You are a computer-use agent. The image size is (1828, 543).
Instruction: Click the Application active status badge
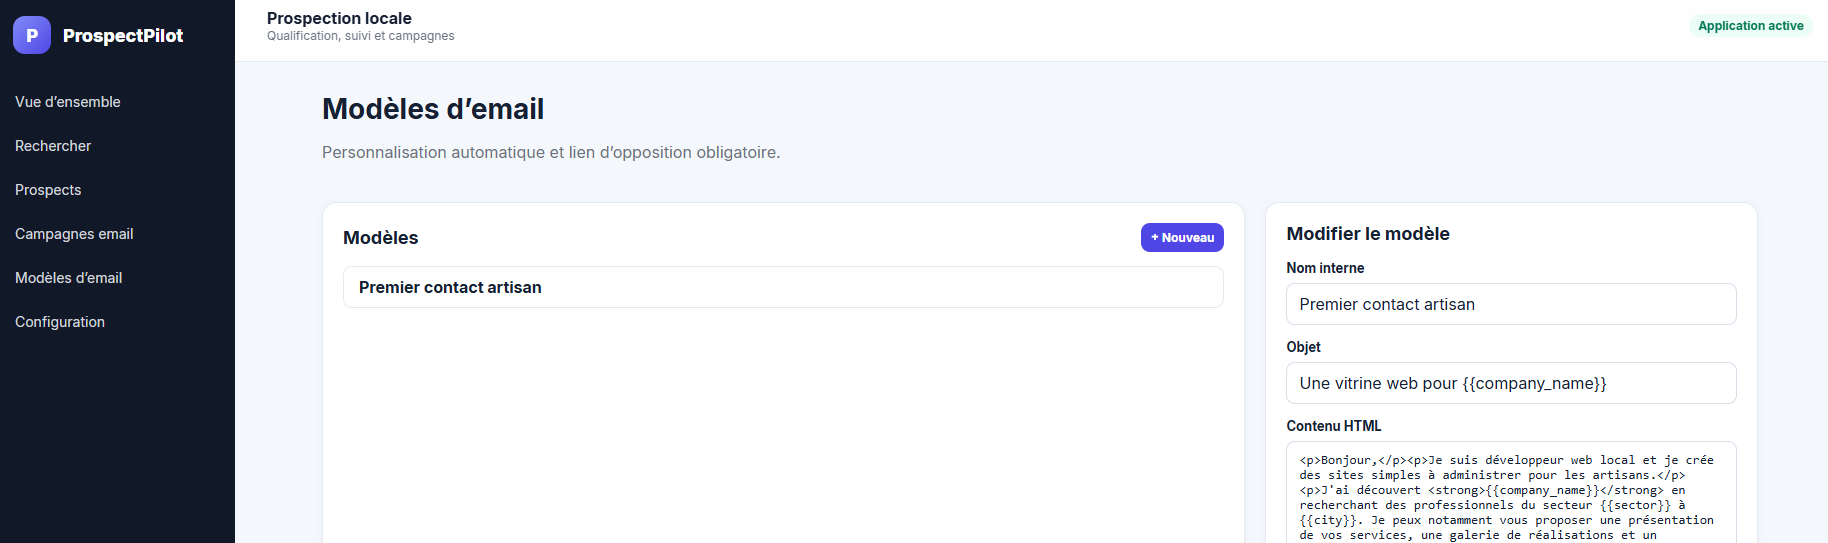tap(1750, 26)
